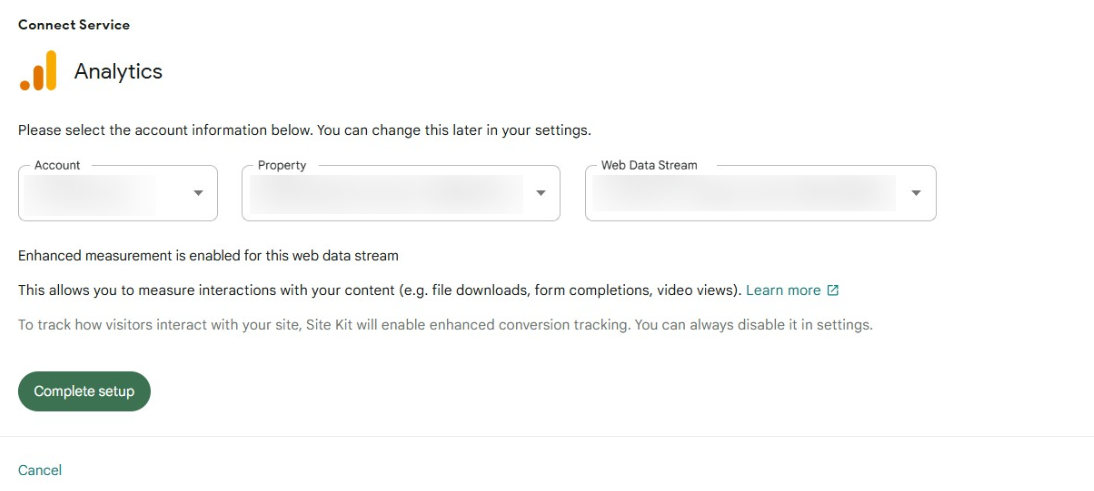Image resolution: width=1094 pixels, height=491 pixels.
Task: Click the Web Data Stream field label
Action: pyautogui.click(x=649, y=165)
